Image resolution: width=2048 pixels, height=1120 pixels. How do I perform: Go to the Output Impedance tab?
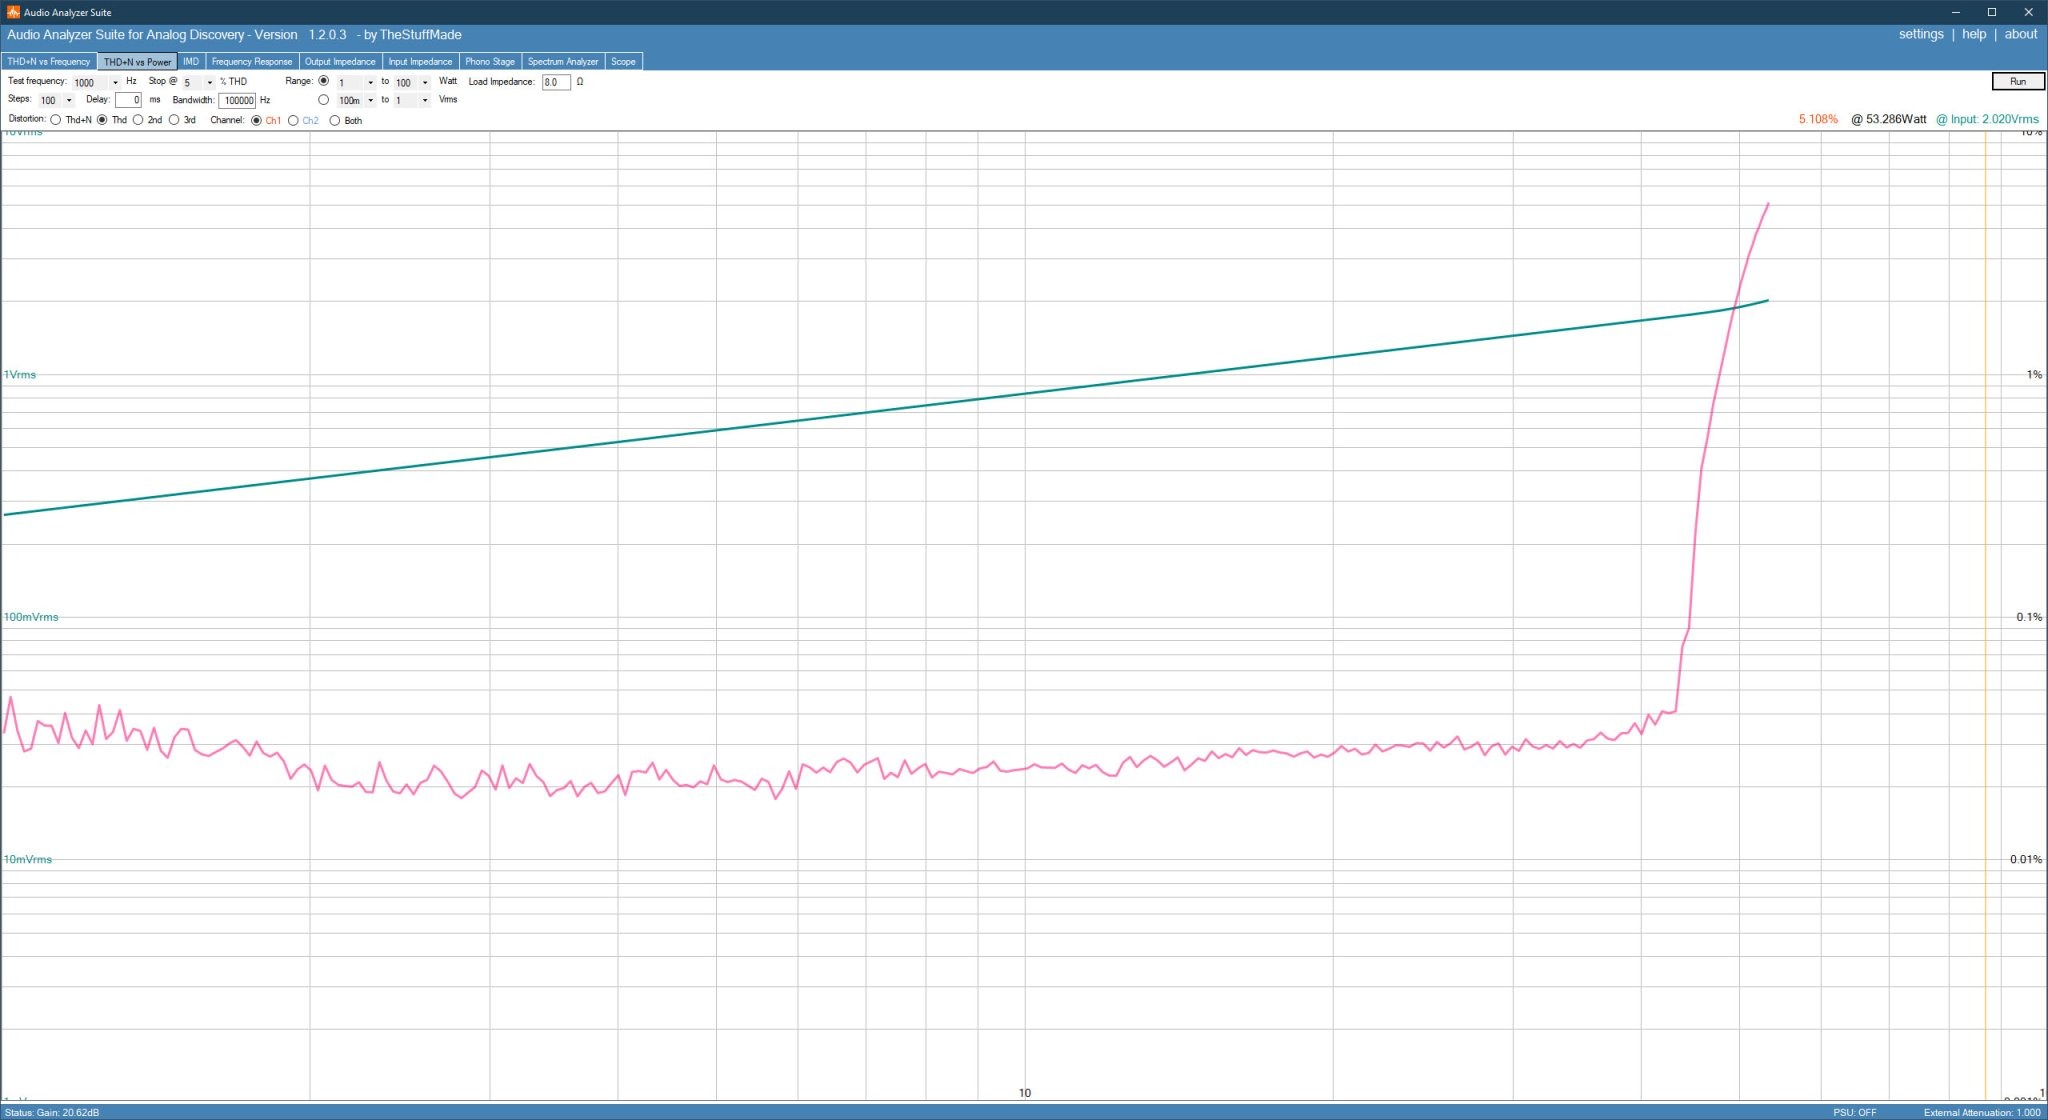(340, 62)
